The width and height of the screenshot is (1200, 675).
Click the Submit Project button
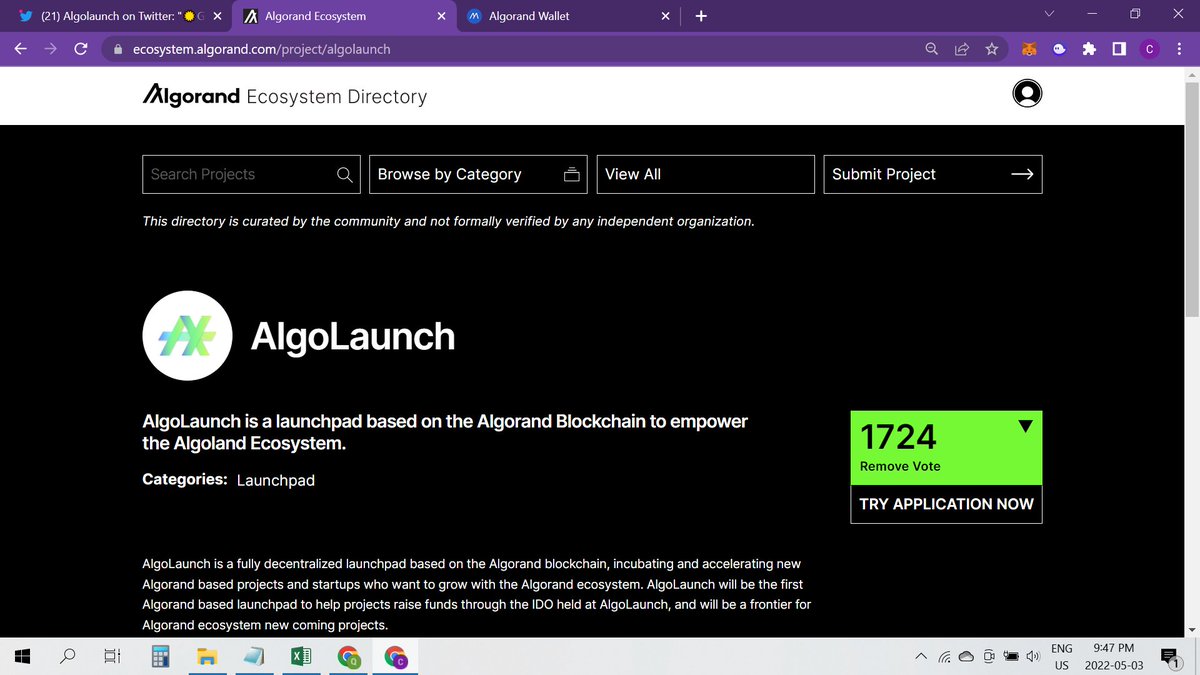click(933, 174)
